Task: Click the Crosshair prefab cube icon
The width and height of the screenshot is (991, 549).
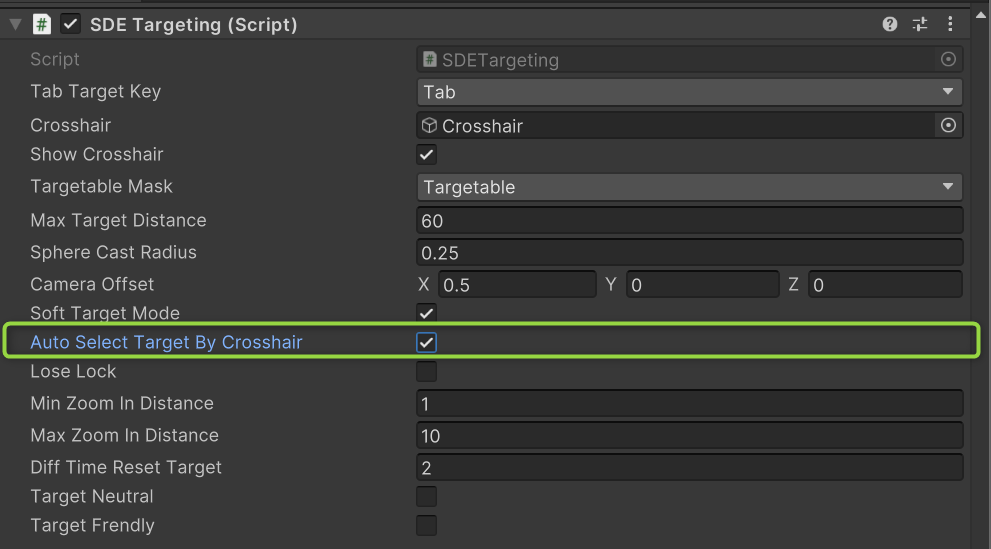Action: click(x=429, y=126)
